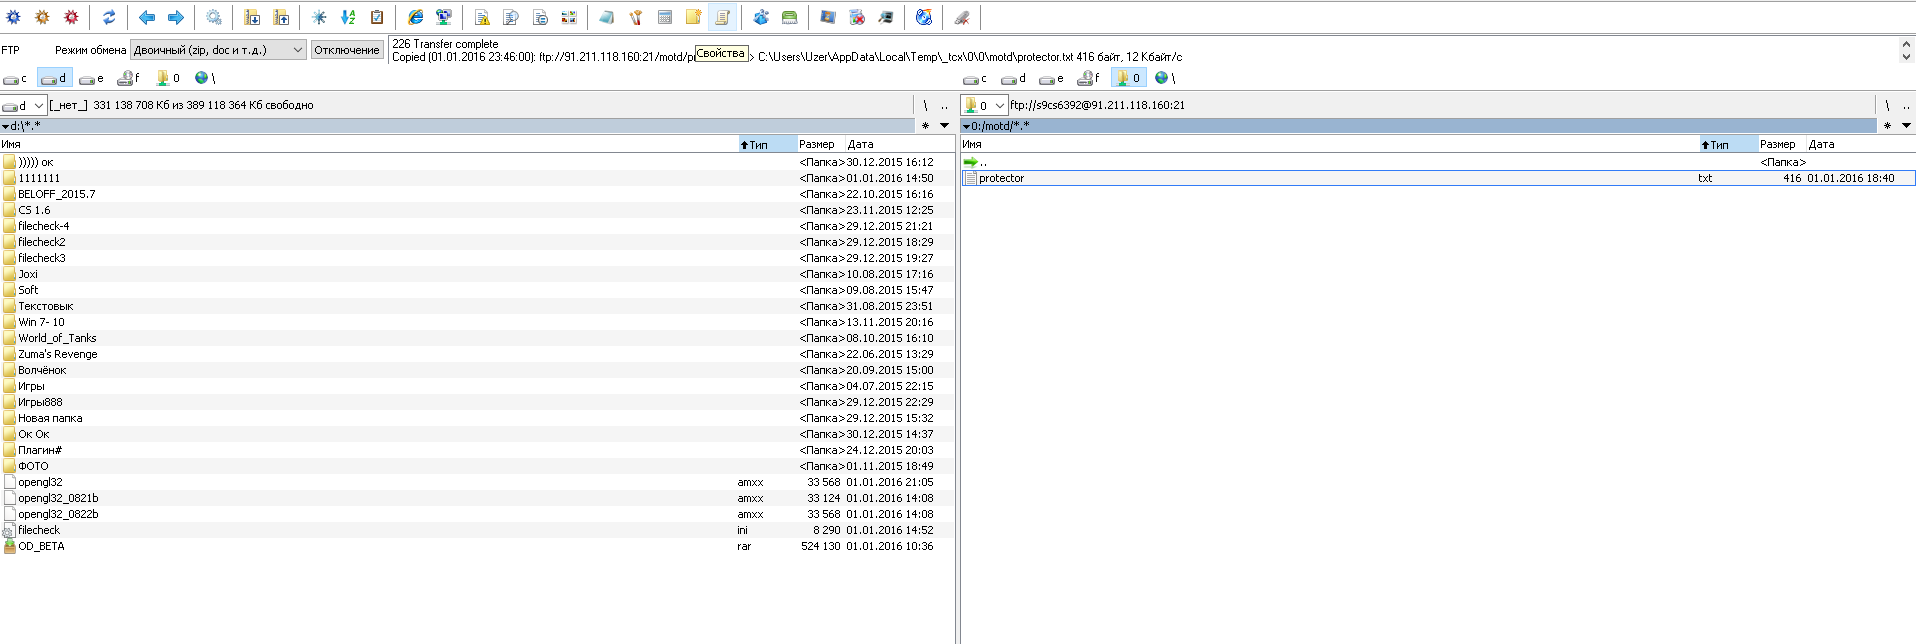Switch right panel to drive e
This screenshot has width=1916, height=644.
tap(1052, 78)
